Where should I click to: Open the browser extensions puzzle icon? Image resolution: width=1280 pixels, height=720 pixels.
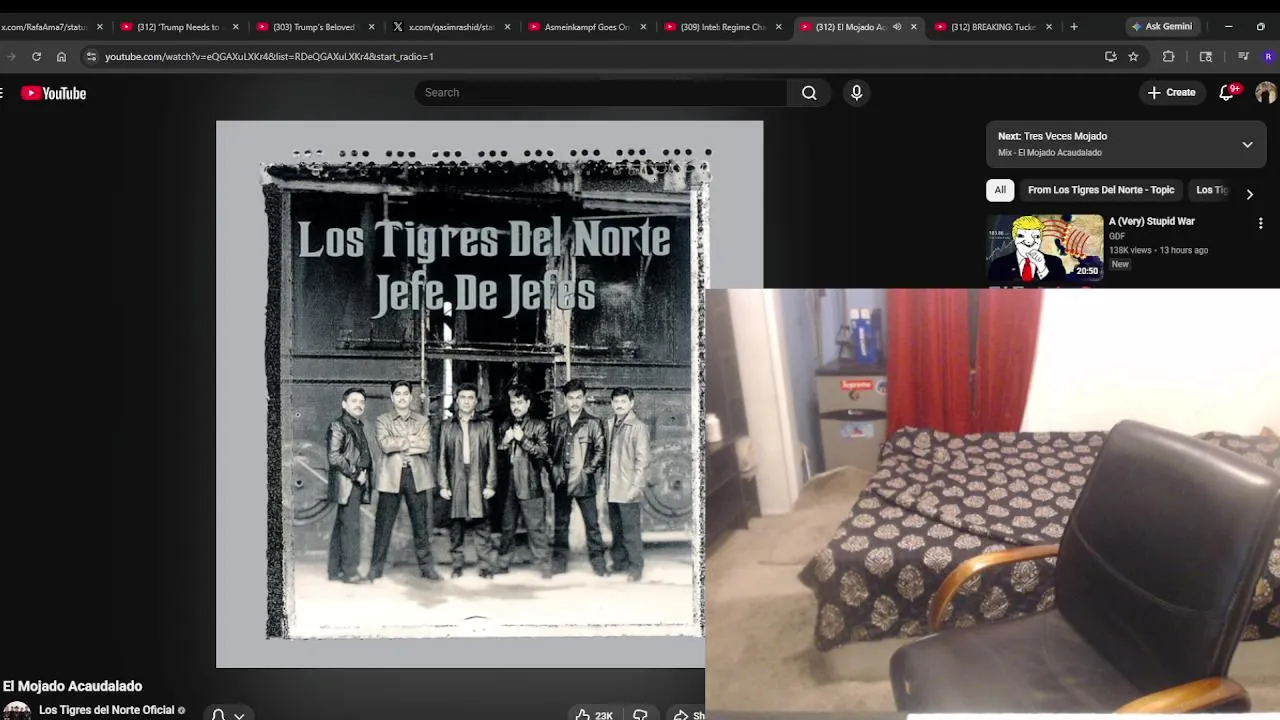1168,57
